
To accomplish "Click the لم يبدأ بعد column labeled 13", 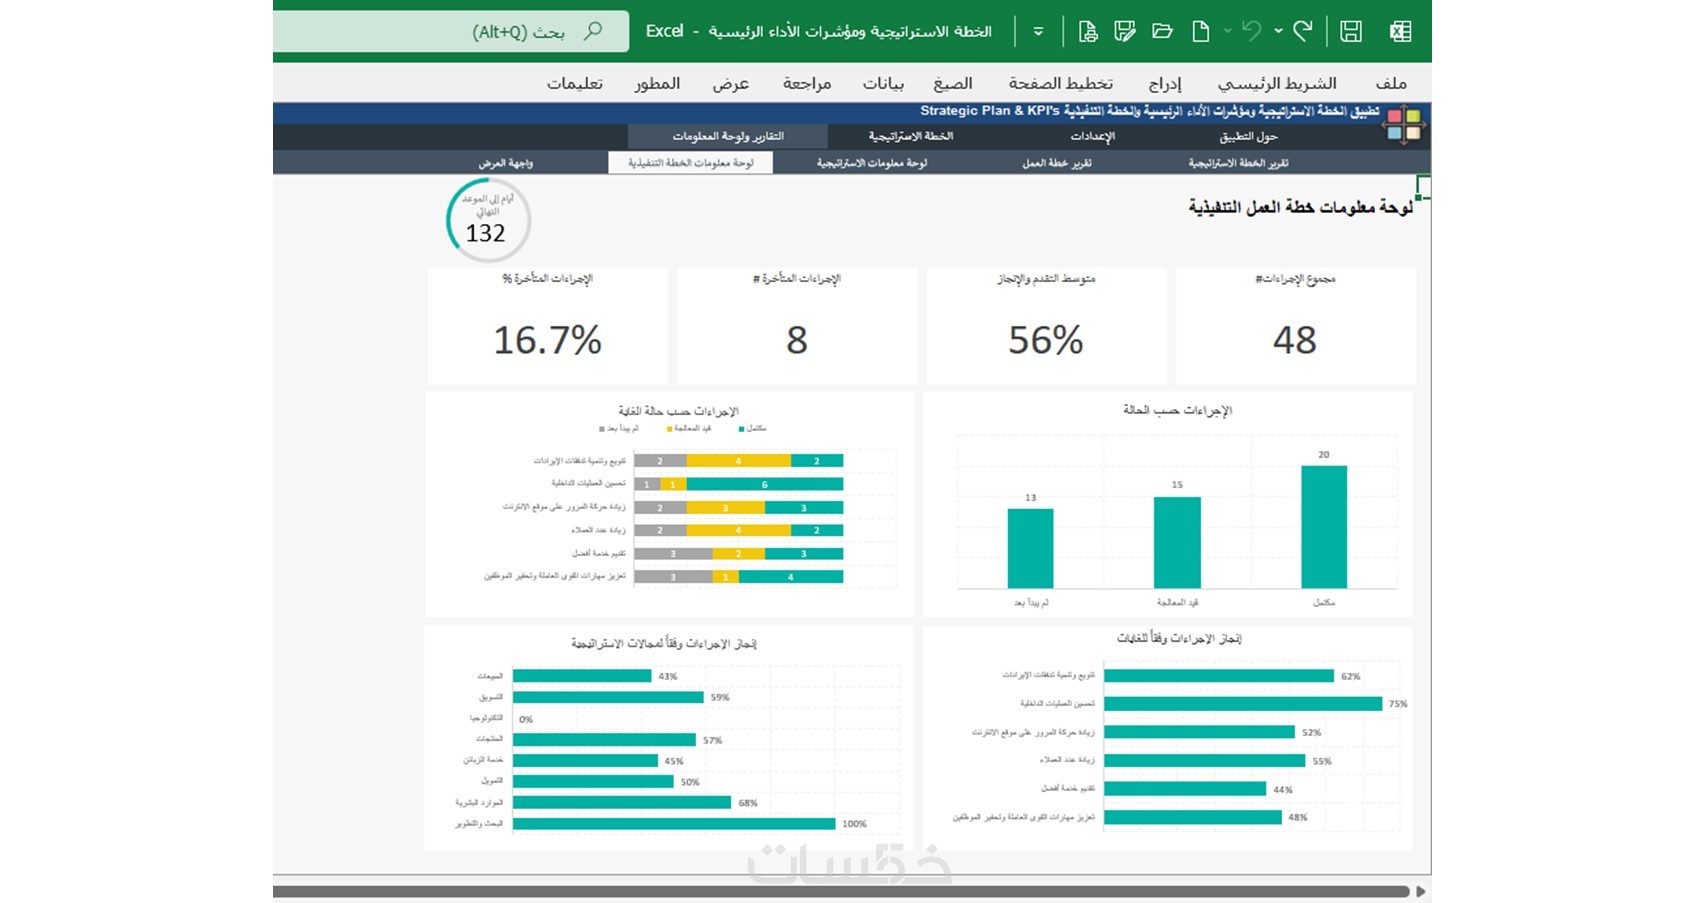I will pos(1030,549).
